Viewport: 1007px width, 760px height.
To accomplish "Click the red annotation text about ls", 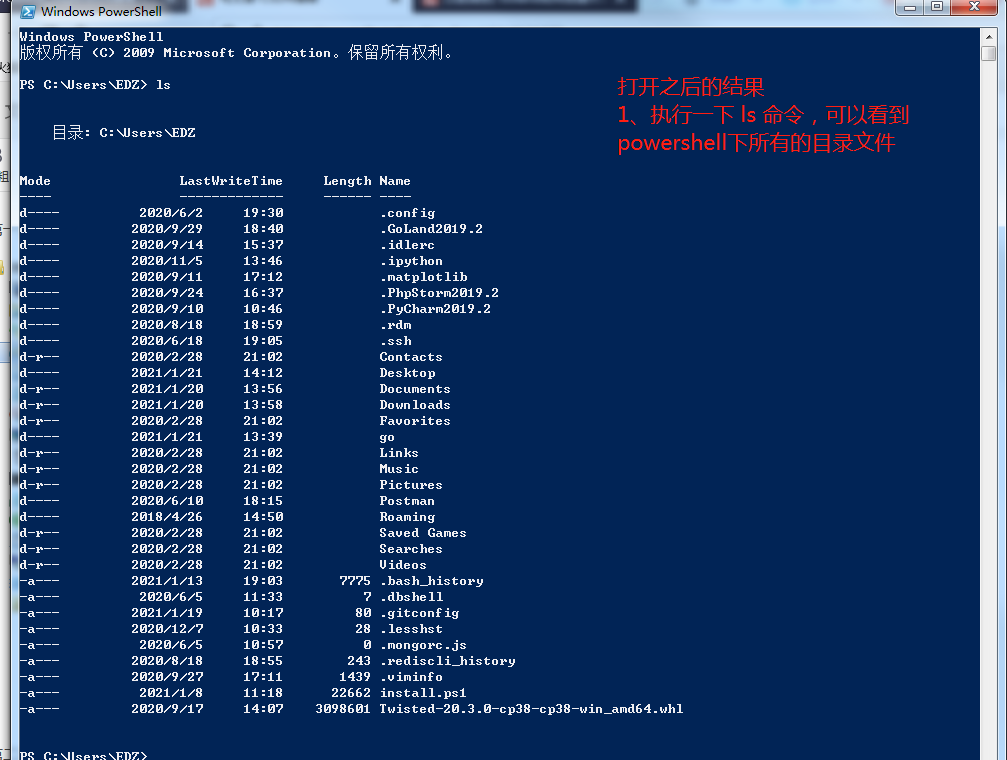I will pos(763,115).
